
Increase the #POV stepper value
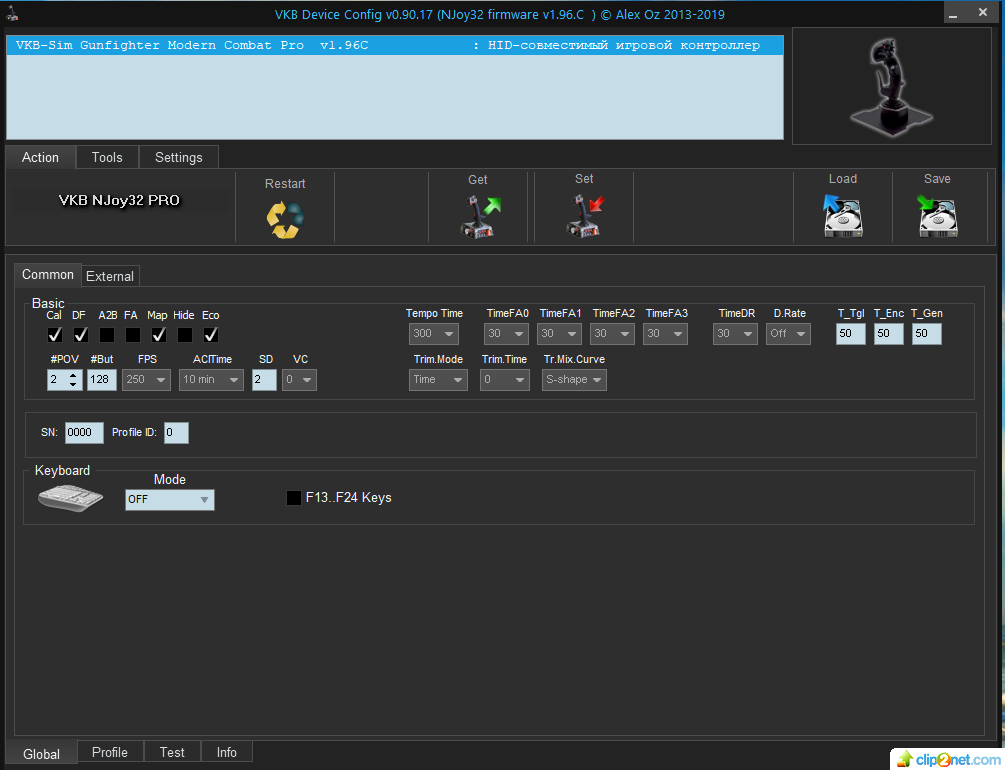(x=74, y=375)
